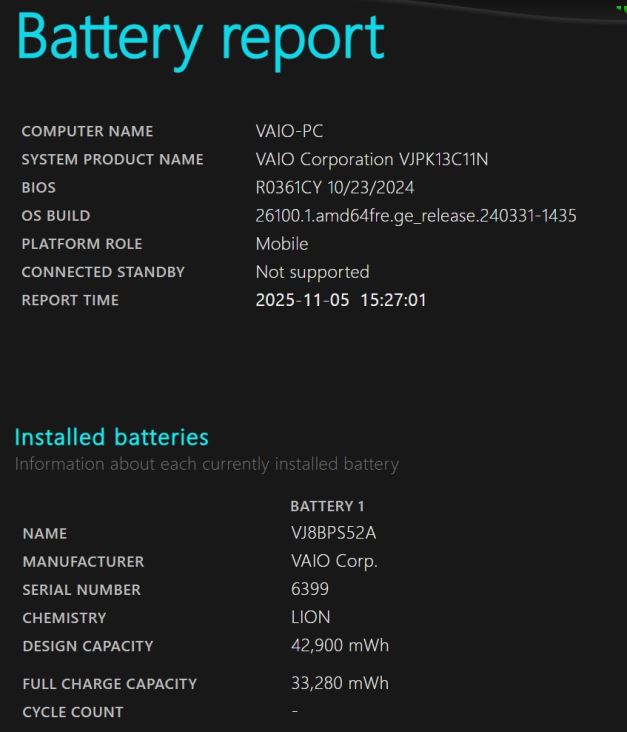The image size is (627, 732).
Task: Click the "BATTERY 1" column header
Action: (x=327, y=506)
